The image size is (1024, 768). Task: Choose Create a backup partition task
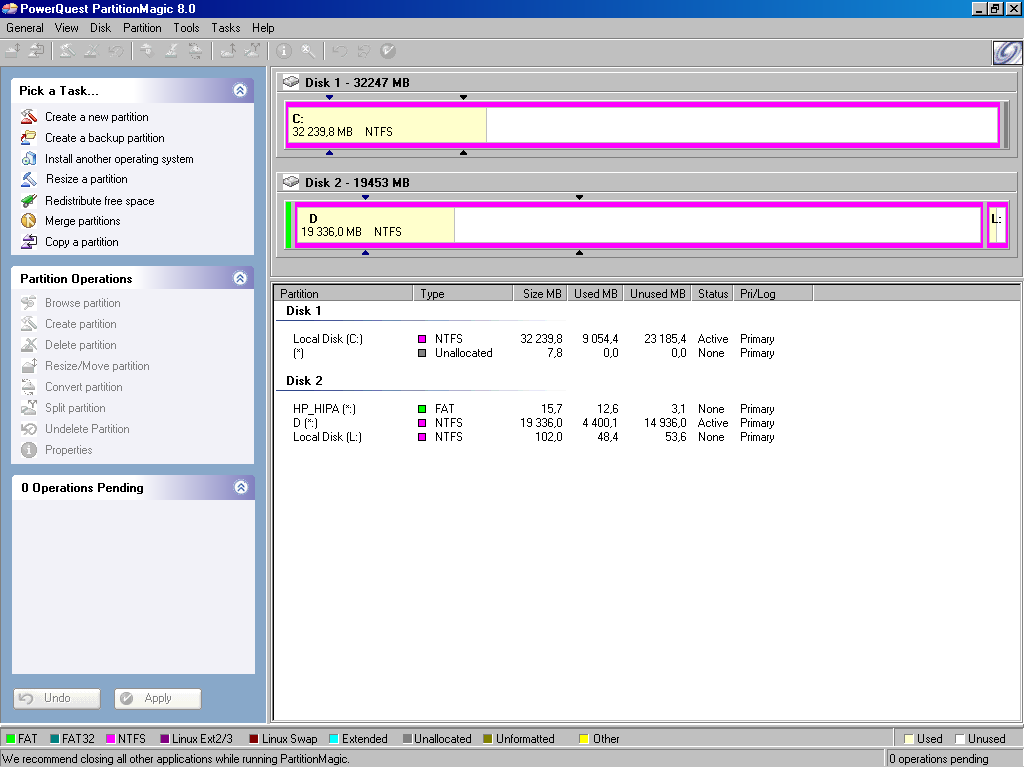pyautogui.click(x=104, y=138)
